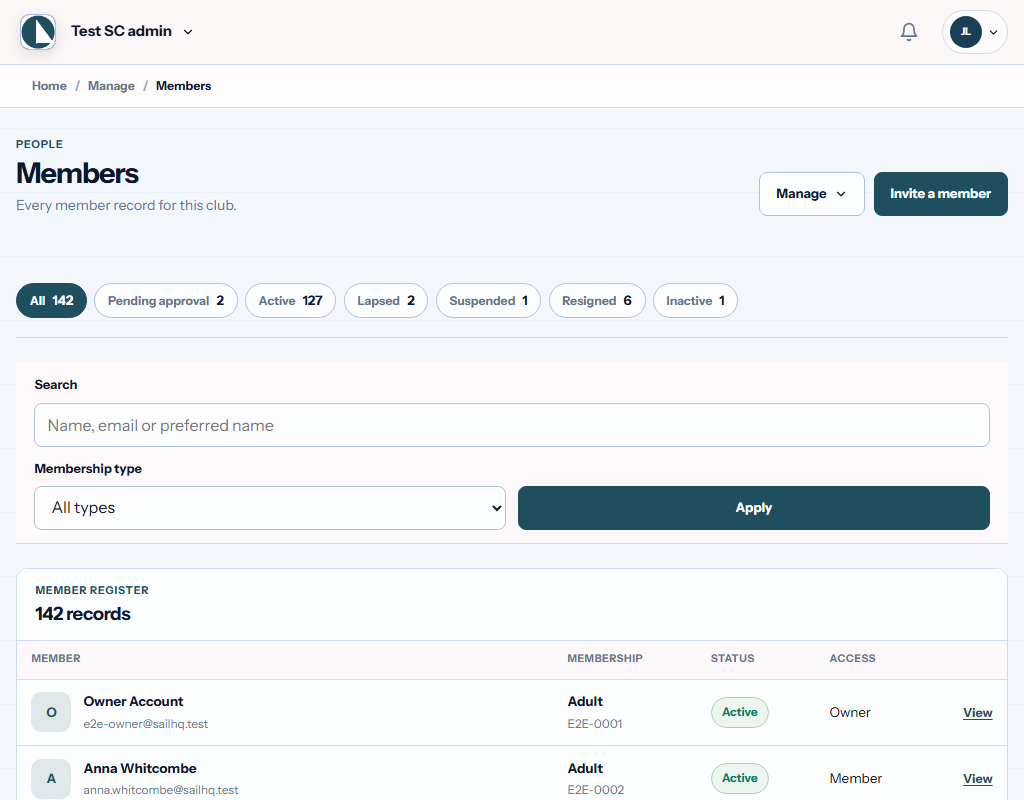The image size is (1024, 800).
Task: Focus the name or email search field
Action: tap(512, 425)
